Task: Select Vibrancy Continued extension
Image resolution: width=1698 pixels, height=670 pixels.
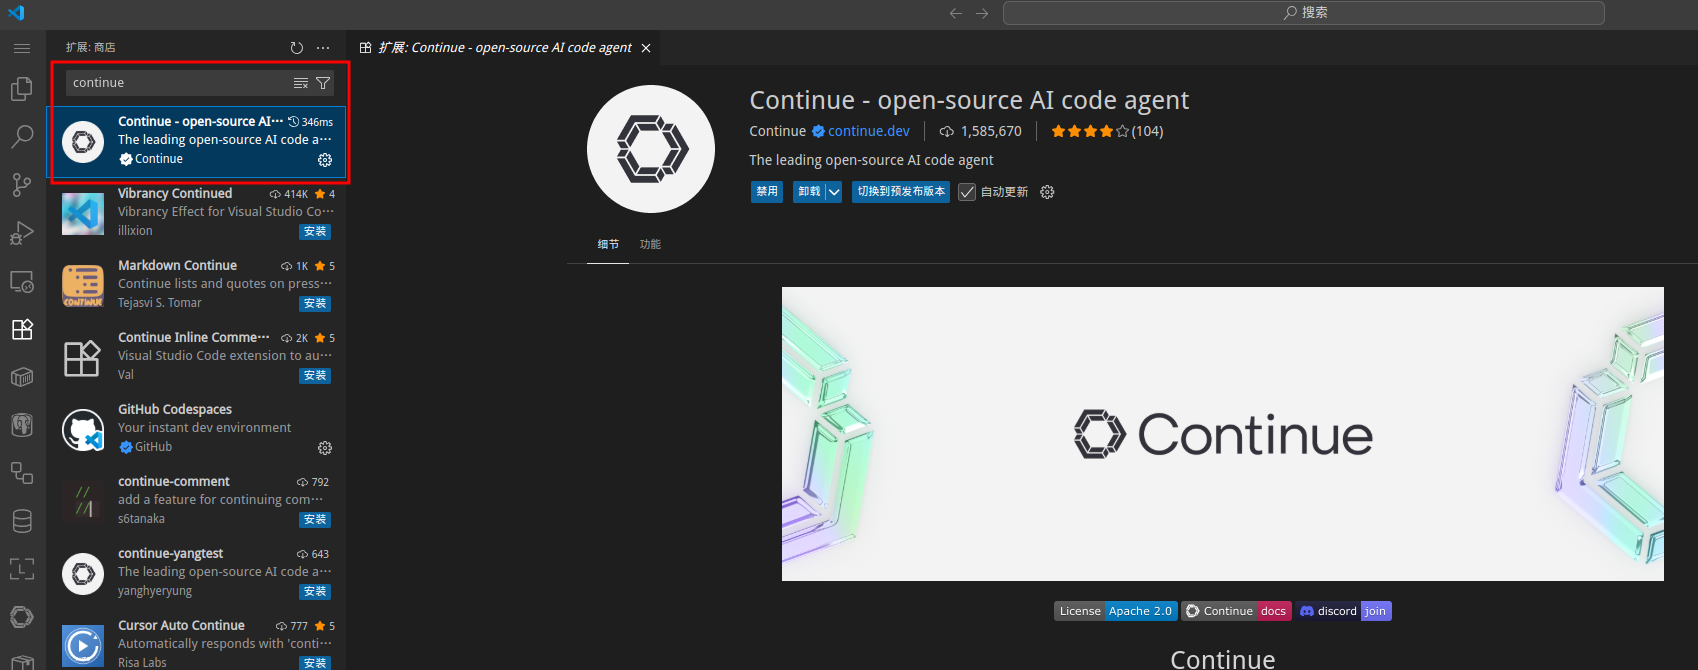Action: point(196,213)
